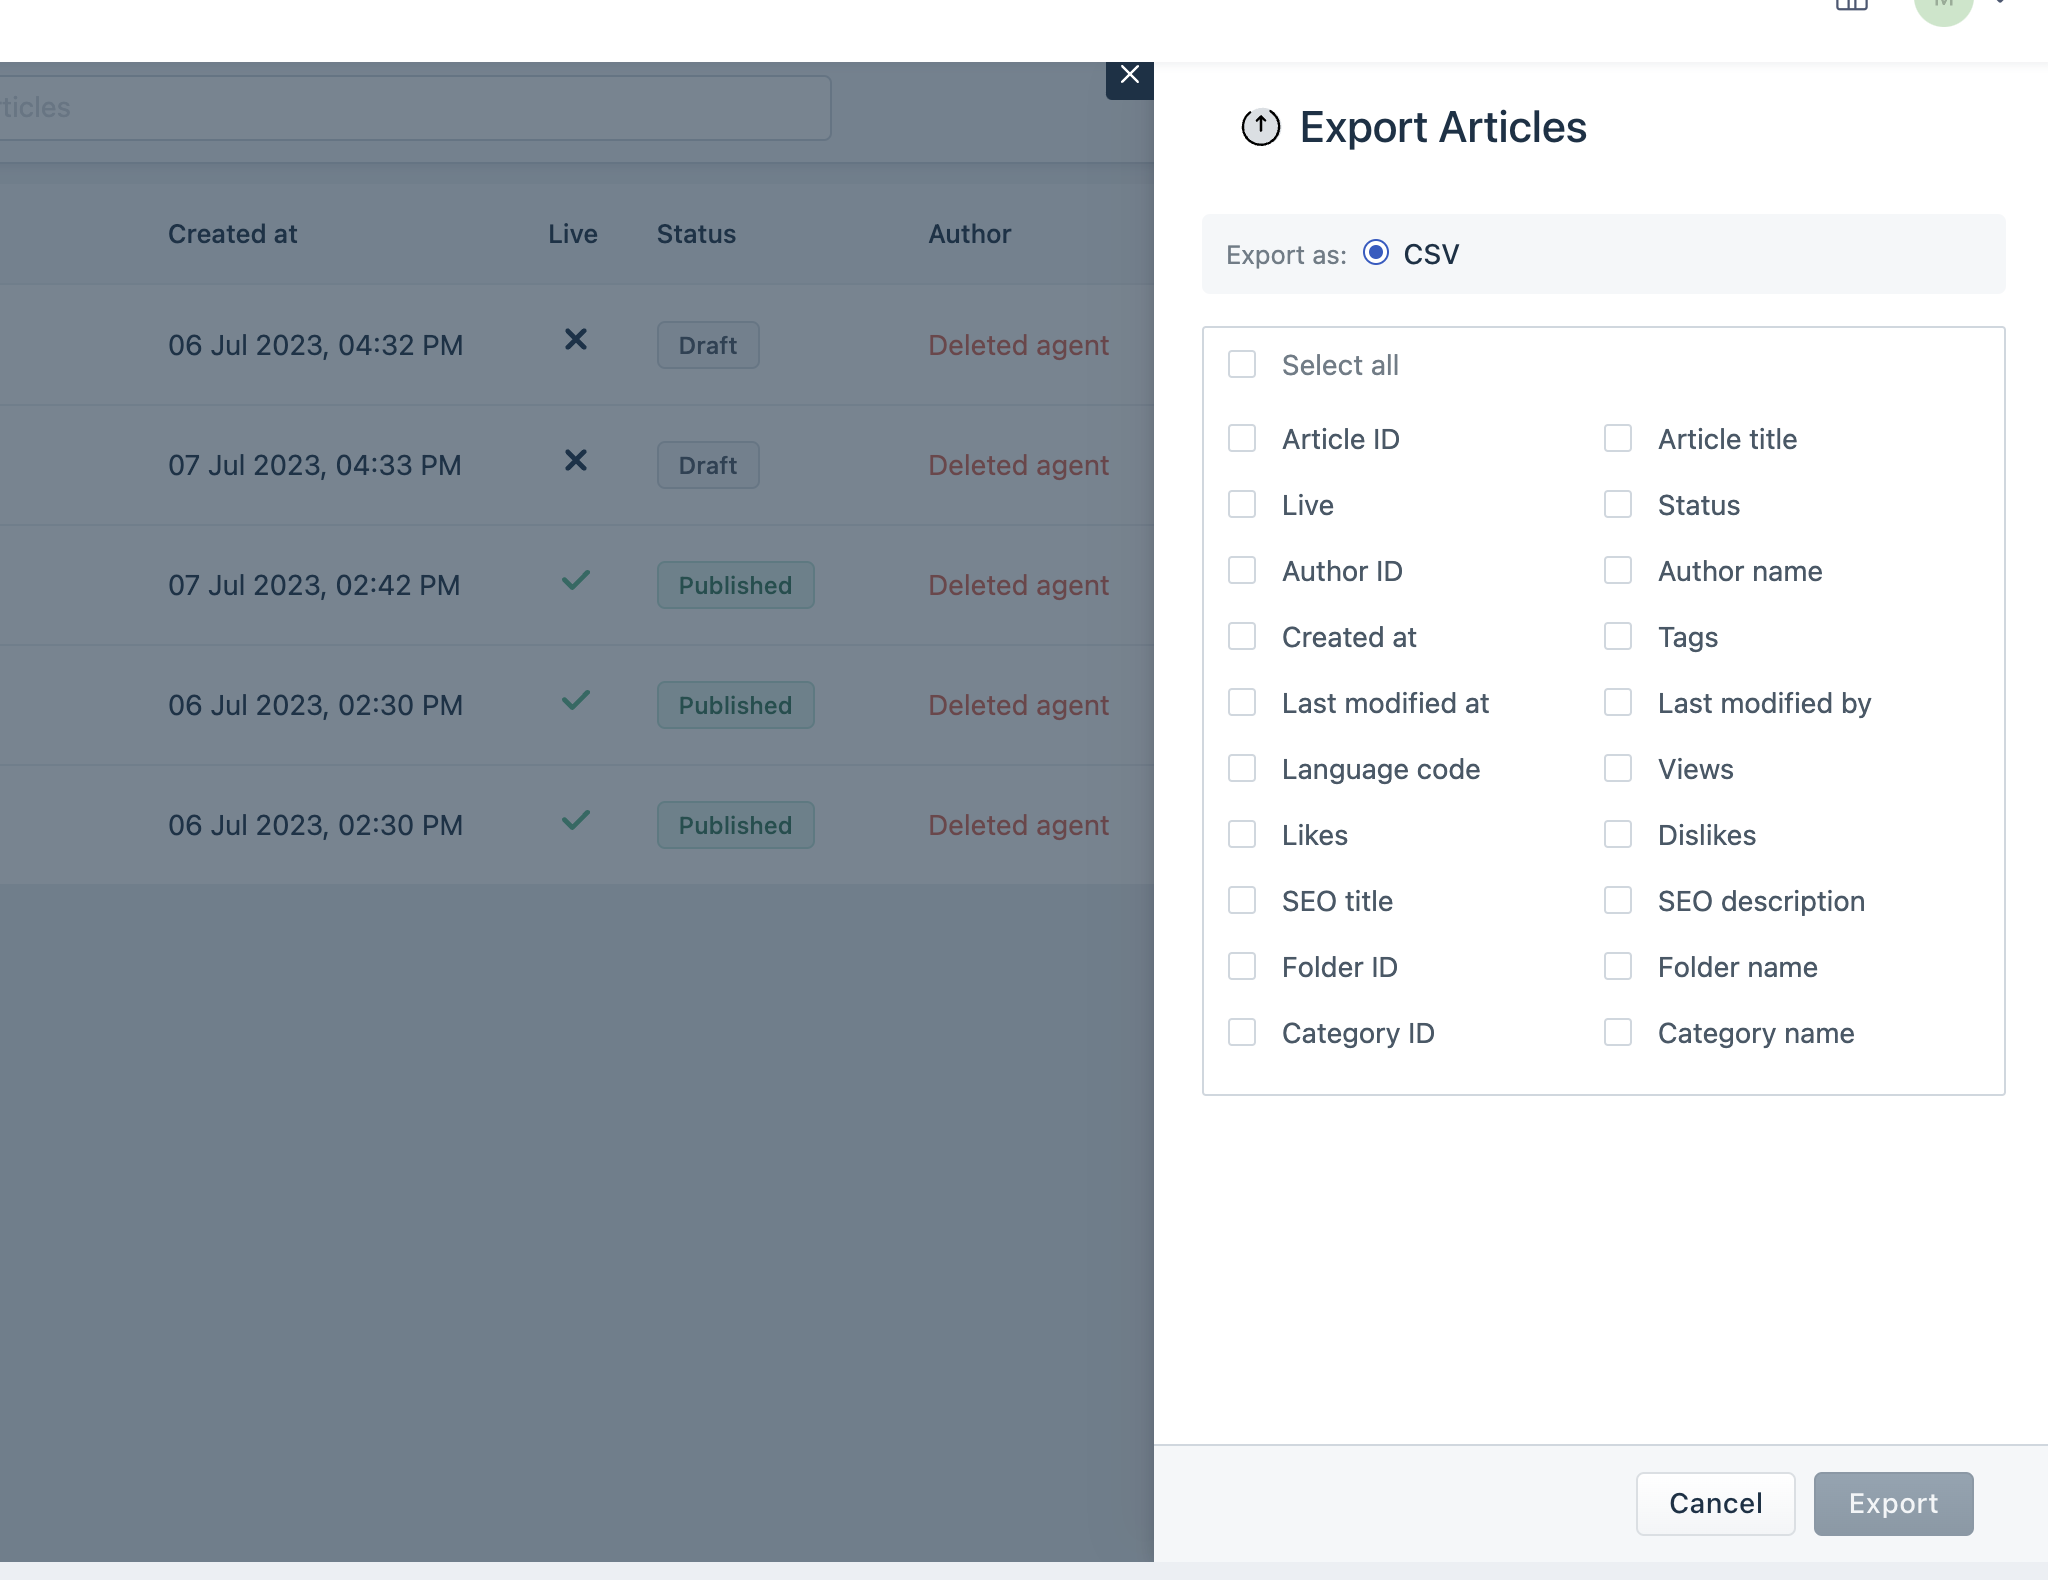2048x1580 pixels.
Task: Toggle the Dislikes checkbox
Action: (x=1617, y=835)
